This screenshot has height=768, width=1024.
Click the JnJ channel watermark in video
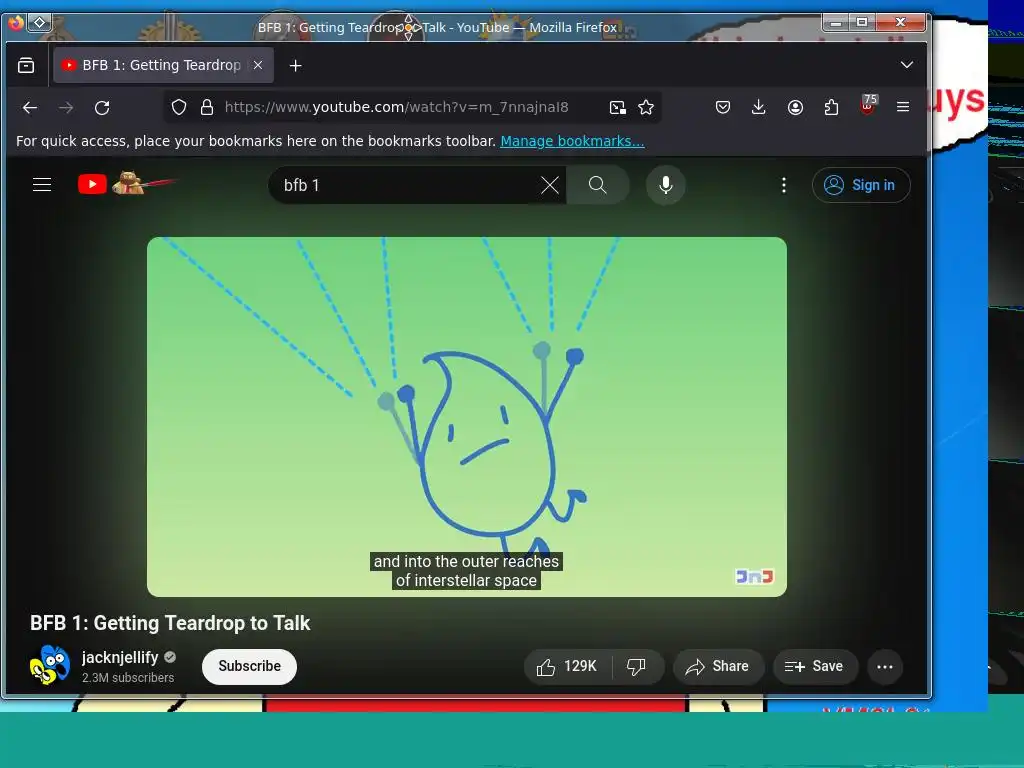[x=754, y=577]
